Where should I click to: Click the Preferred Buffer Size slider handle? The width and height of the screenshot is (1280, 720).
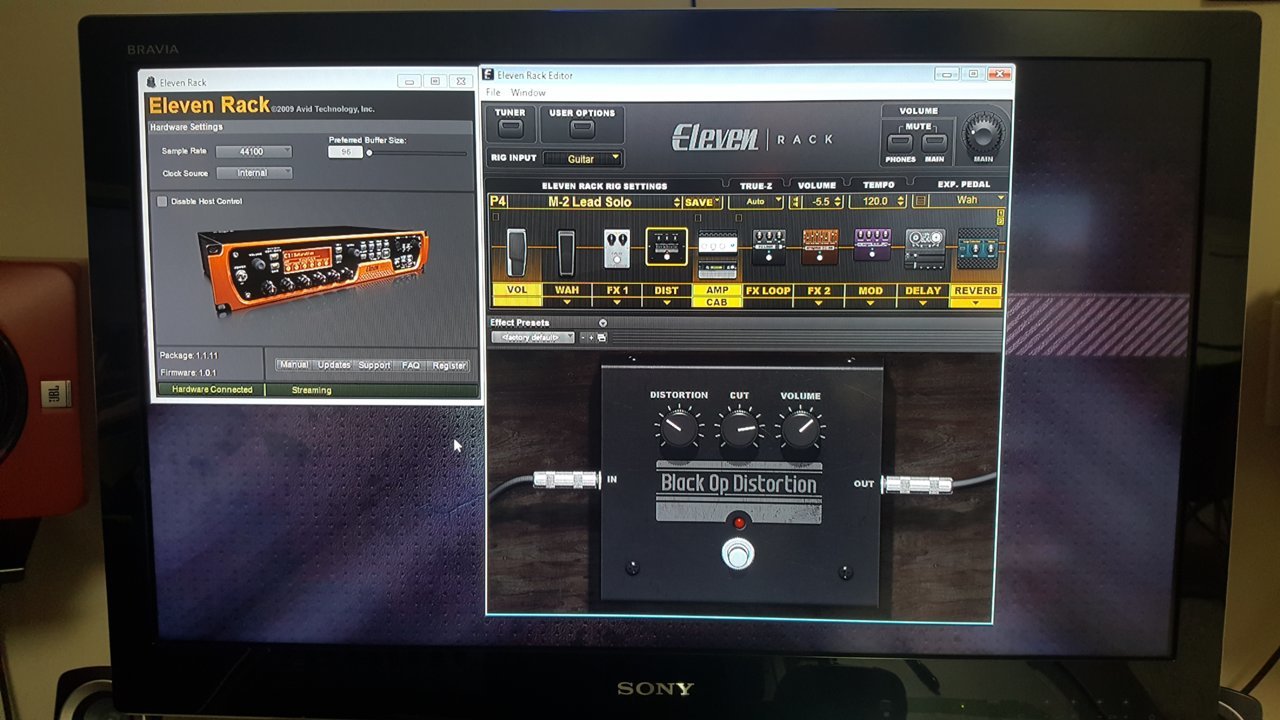[369, 153]
